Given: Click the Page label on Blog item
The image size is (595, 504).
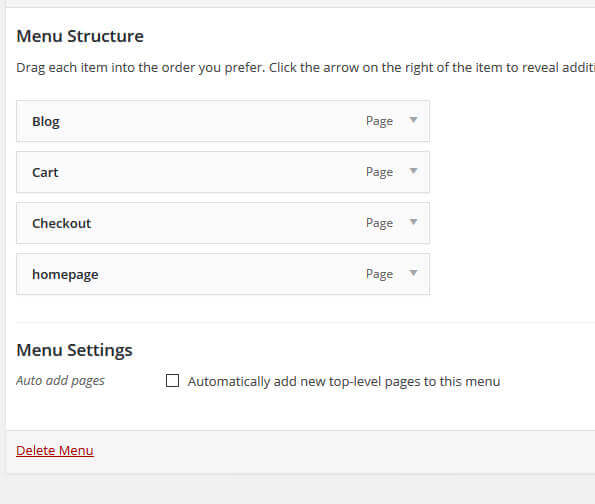Looking at the screenshot, I should (x=379, y=121).
